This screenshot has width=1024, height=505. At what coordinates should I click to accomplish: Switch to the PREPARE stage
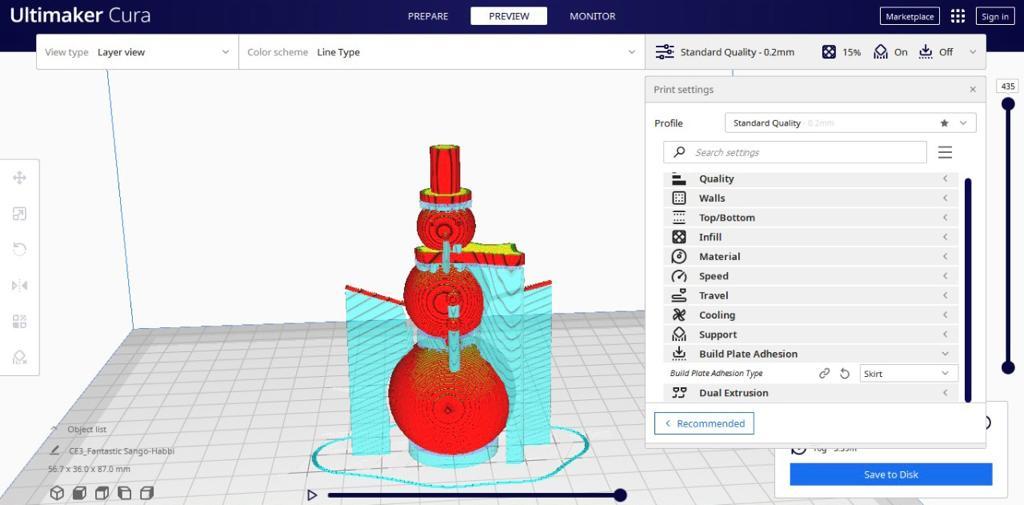pyautogui.click(x=428, y=16)
